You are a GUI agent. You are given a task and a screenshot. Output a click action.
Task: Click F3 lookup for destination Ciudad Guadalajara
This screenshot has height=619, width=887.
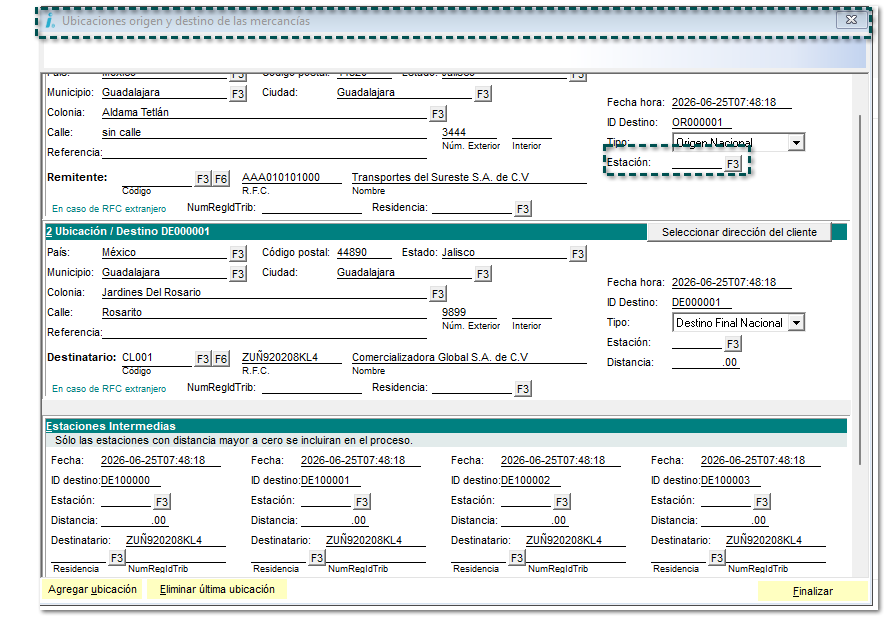pyautogui.click(x=483, y=274)
